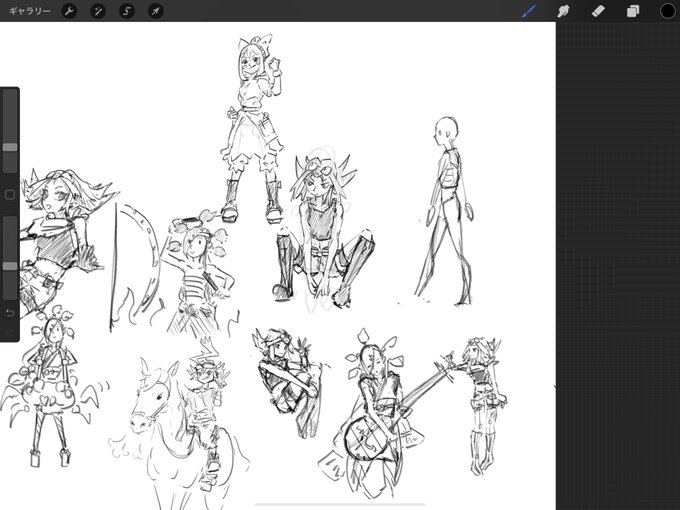Open the black color picker
The image size is (680, 510).
coord(667,11)
